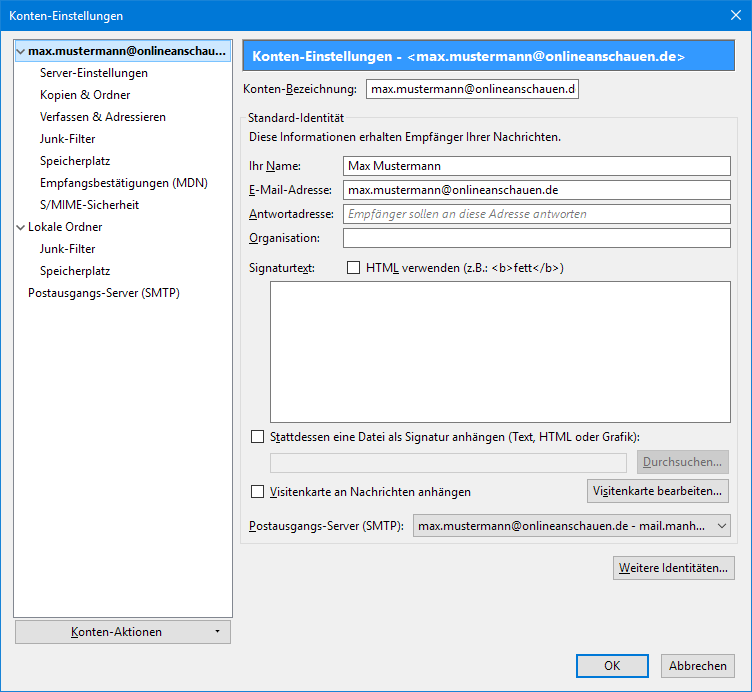This screenshot has height=692, width=752.
Task: Toggle 'Visitenkarte an Nachrichten anhängen' checkbox
Action: 258,492
